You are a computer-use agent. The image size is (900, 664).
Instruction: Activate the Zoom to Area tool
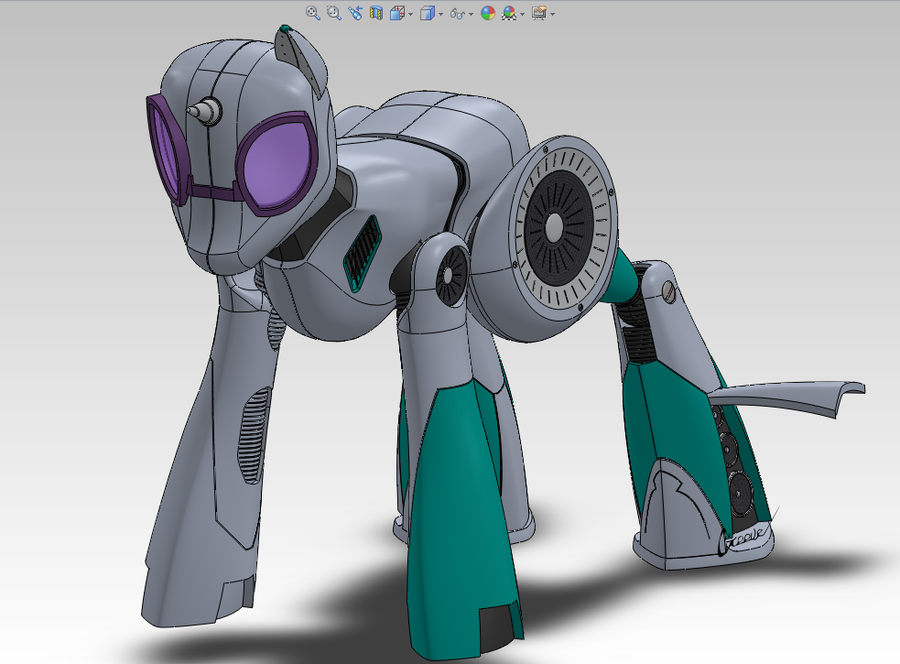334,13
